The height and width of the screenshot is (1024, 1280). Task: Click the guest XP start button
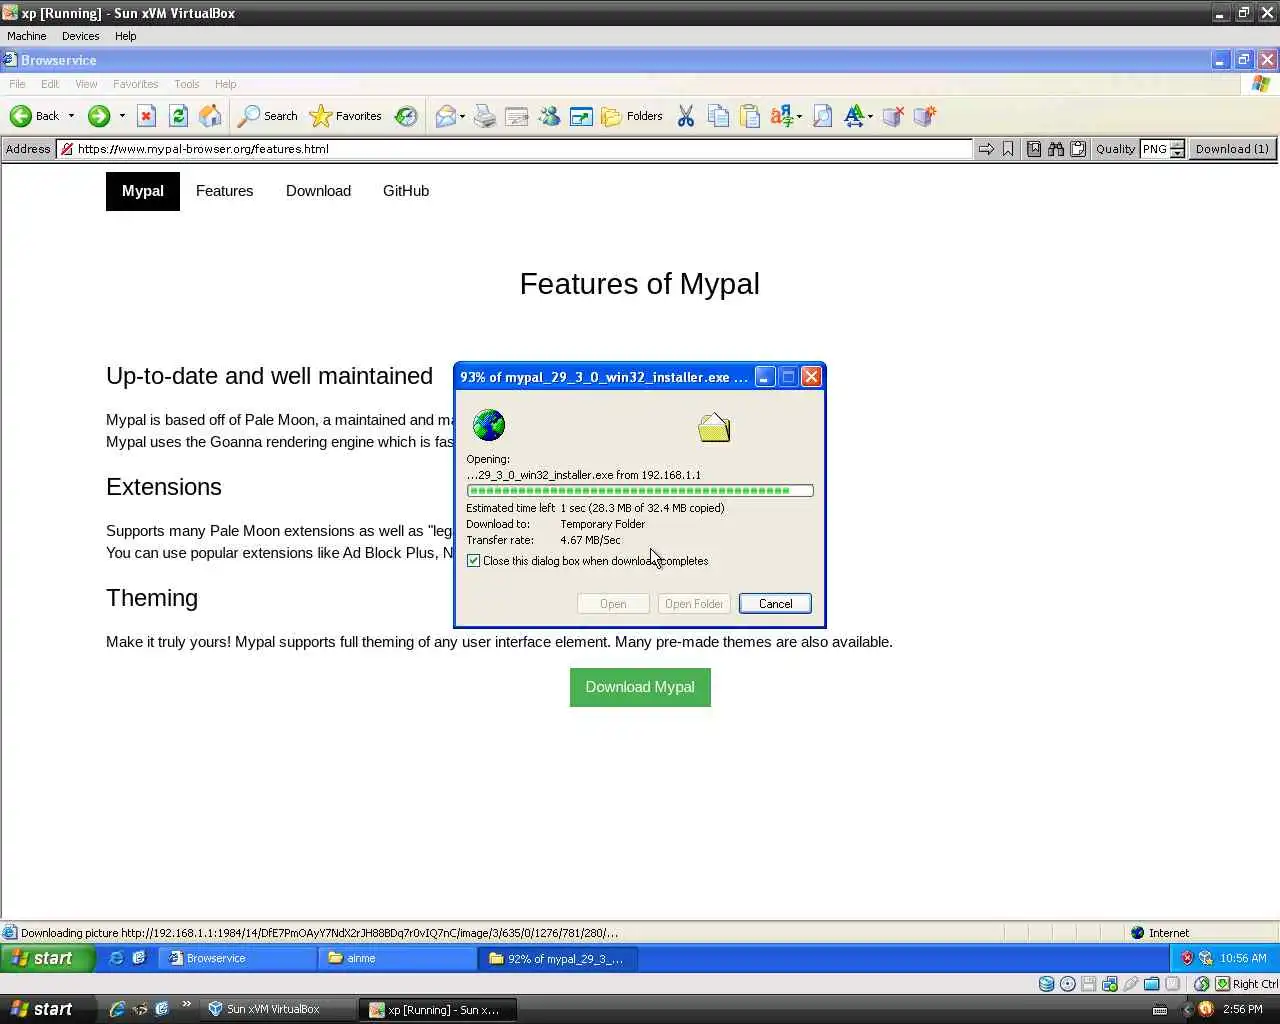click(x=47, y=958)
